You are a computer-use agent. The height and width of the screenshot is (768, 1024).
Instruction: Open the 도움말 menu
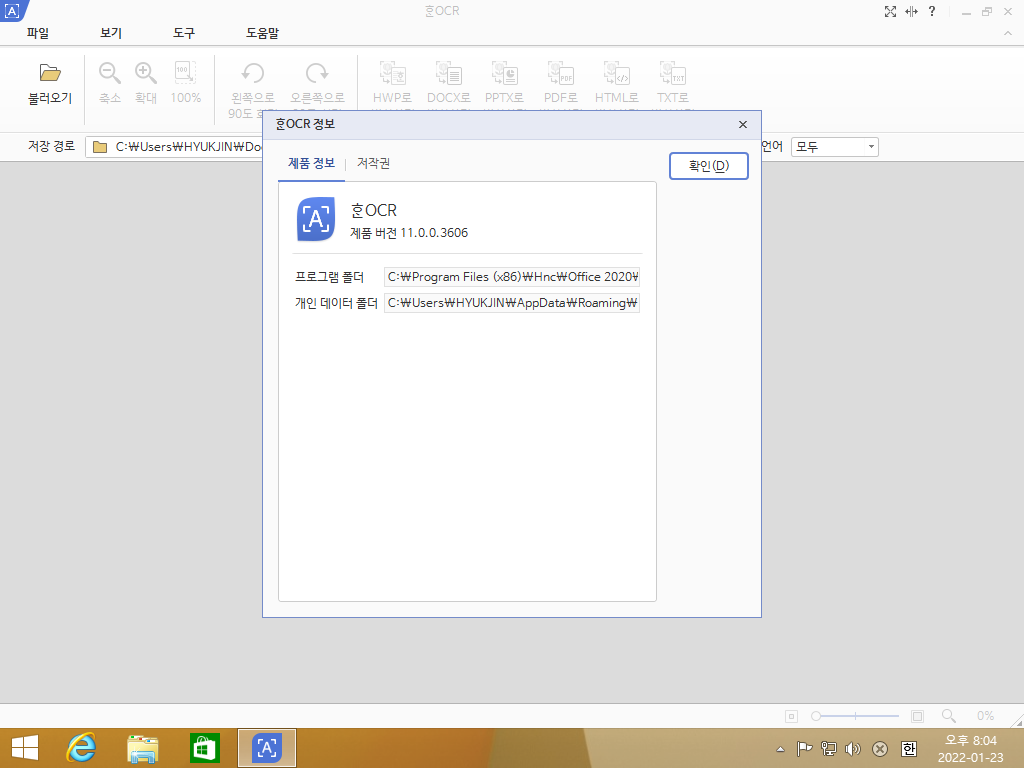point(263,33)
